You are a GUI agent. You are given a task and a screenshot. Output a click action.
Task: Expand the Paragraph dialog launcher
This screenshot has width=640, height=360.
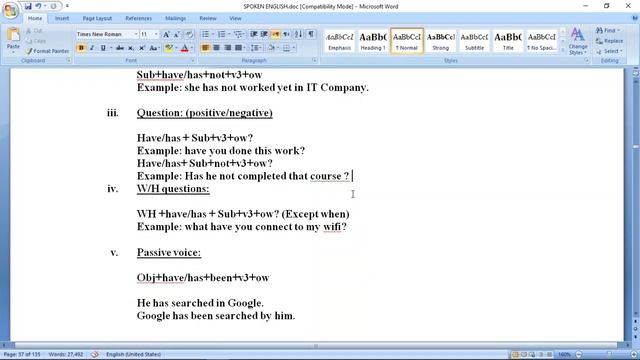[314, 60]
